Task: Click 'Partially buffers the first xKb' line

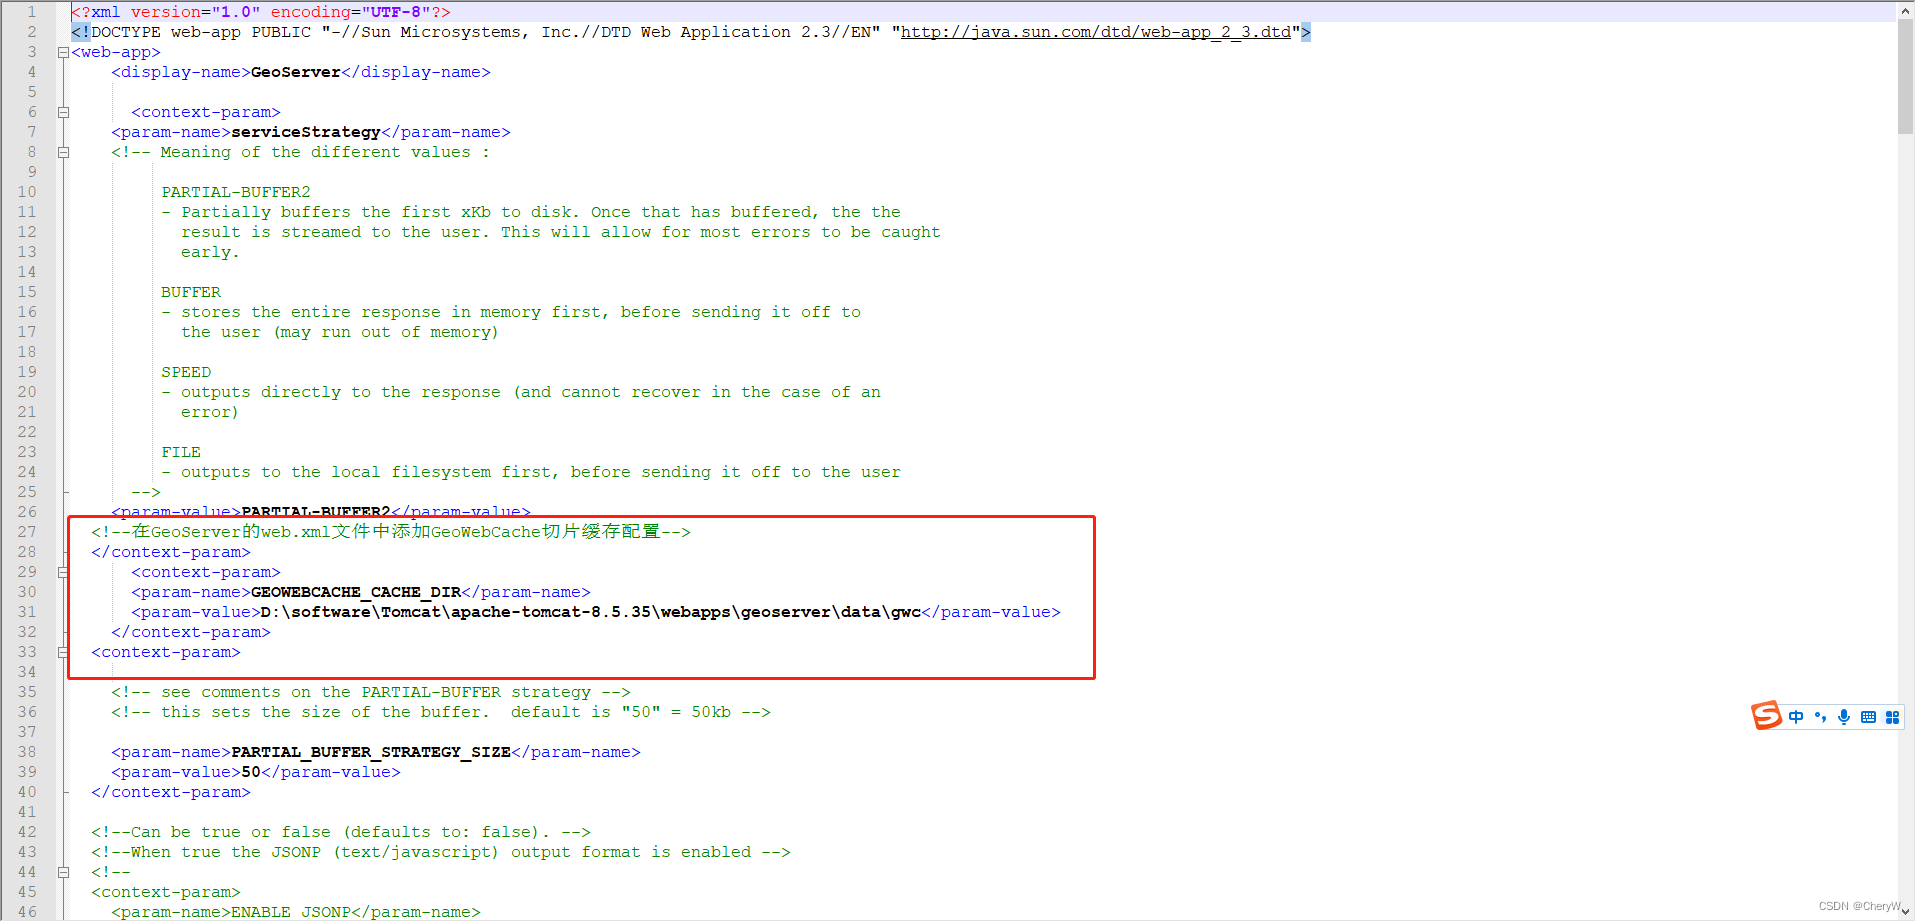Action: [x=531, y=212]
